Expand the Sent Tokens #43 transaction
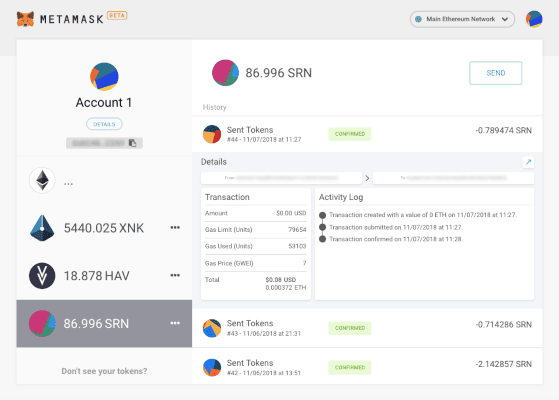559x400 pixels. tap(367, 328)
